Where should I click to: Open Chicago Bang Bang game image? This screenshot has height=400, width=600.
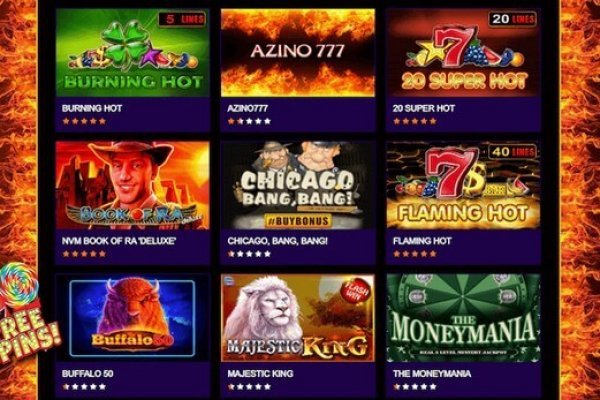coord(298,185)
